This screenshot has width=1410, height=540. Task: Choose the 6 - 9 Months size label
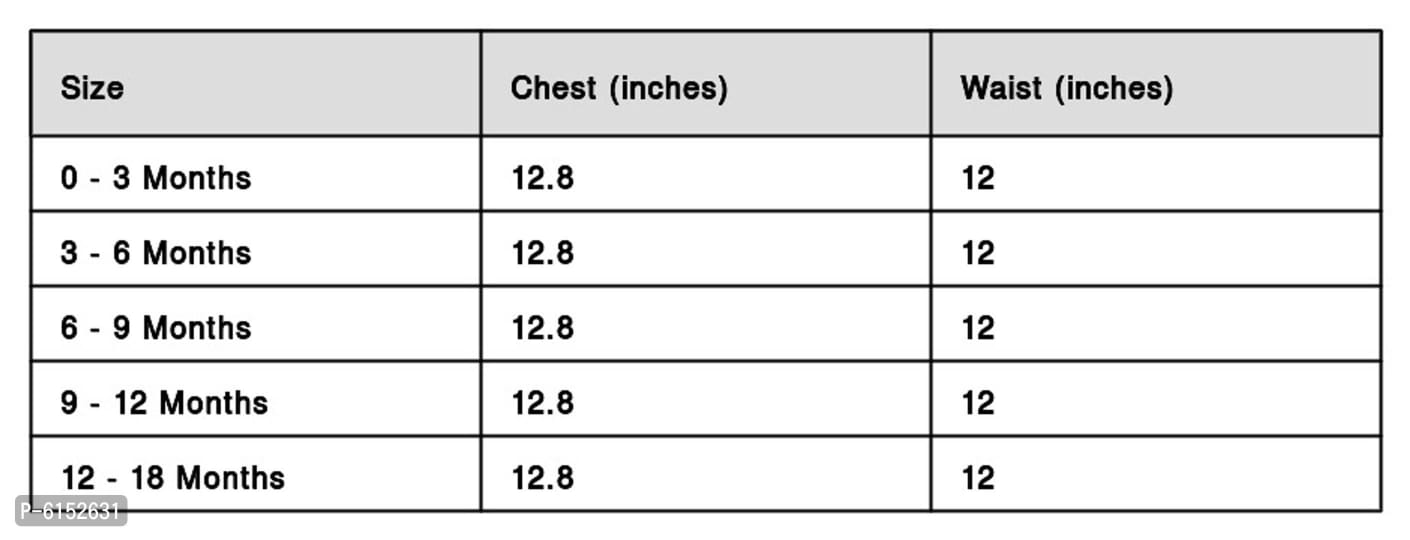[156, 328]
